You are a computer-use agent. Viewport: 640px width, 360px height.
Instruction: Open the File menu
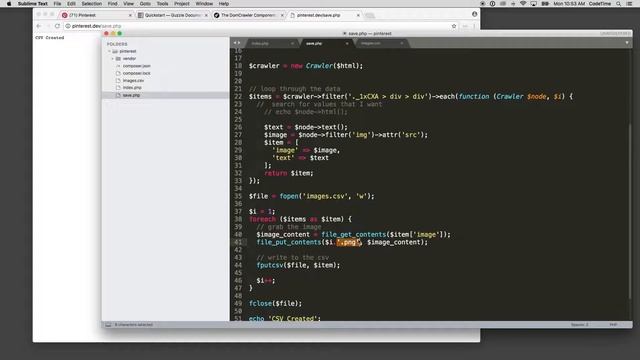57,4
